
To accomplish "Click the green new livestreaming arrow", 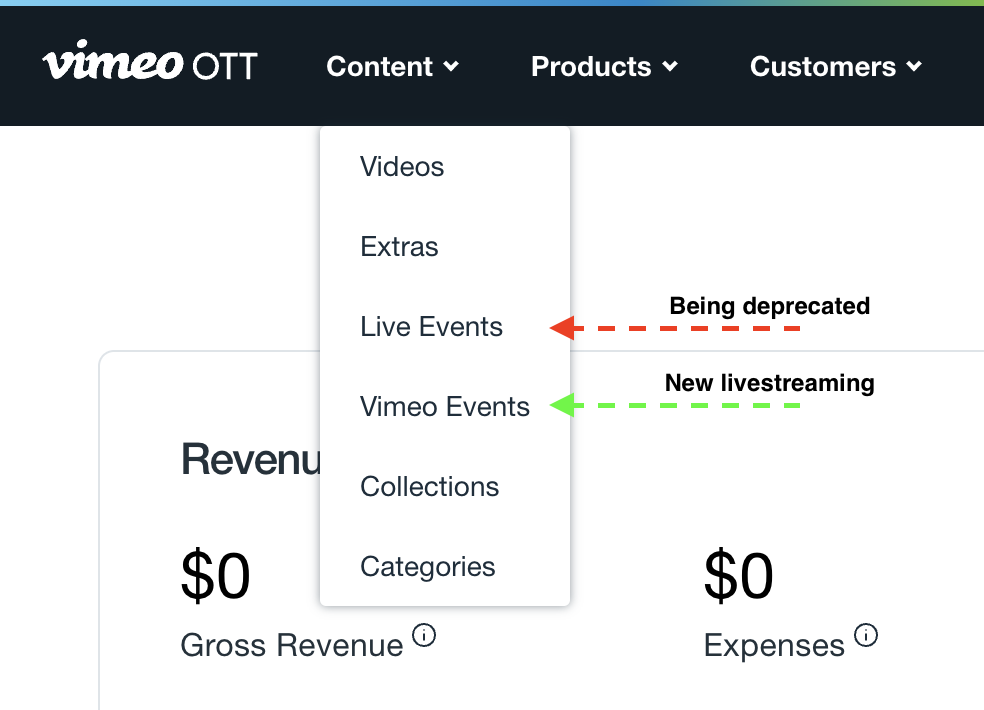I will (x=675, y=405).
